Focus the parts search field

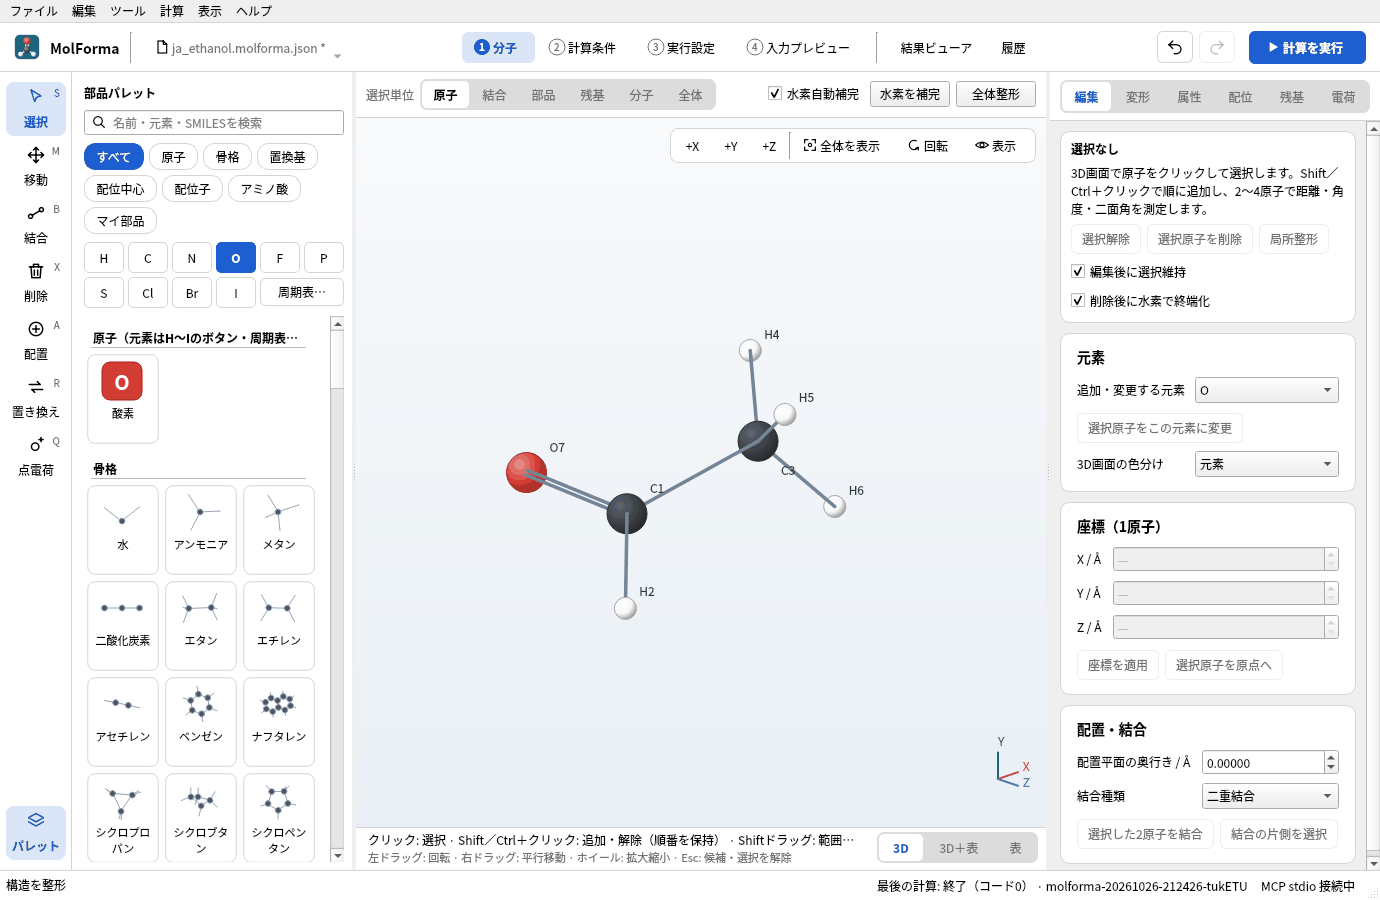(214, 122)
